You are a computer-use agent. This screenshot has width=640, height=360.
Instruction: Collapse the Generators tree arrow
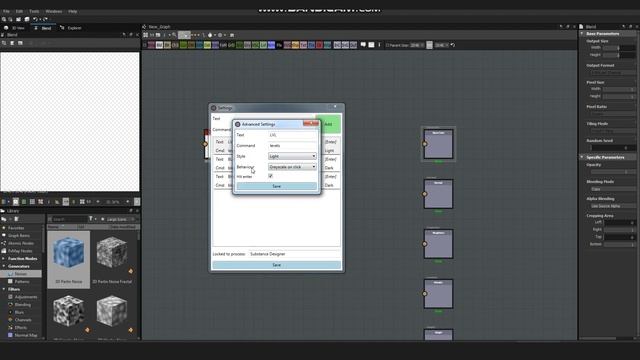(x=4, y=266)
